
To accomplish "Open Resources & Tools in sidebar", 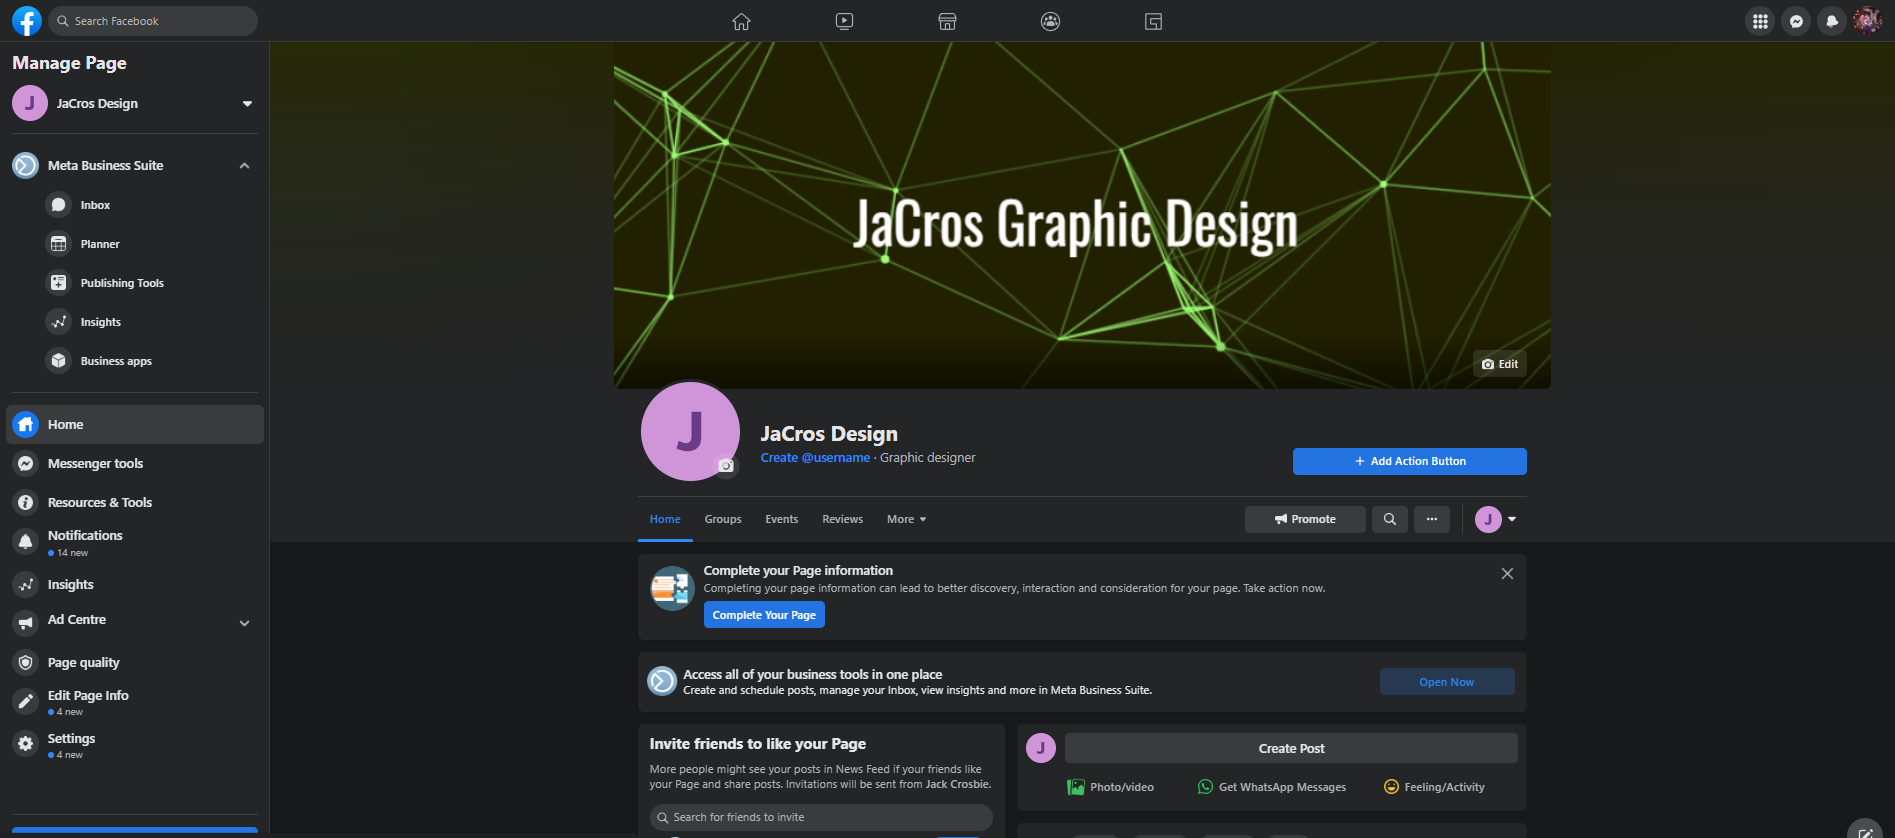I will click(135, 503).
